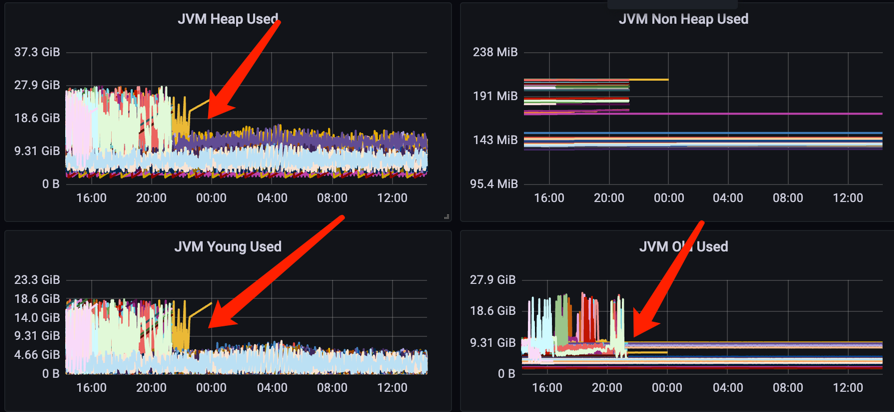Click the 08:00 time label in JVM Old Used
This screenshot has width=894, height=412.
787,387
